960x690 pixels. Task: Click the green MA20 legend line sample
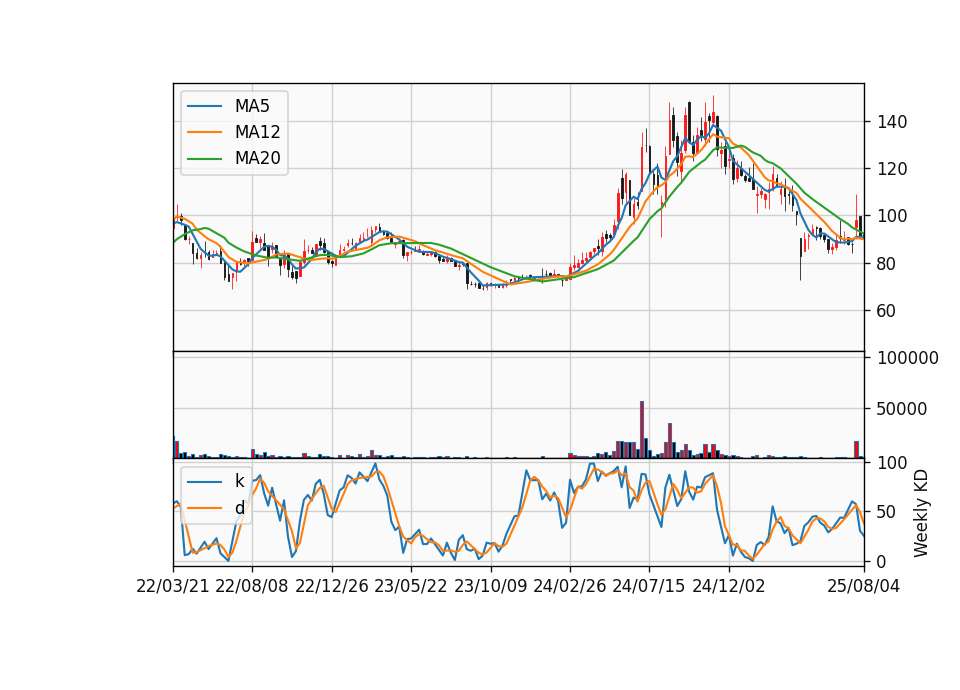pos(204,158)
